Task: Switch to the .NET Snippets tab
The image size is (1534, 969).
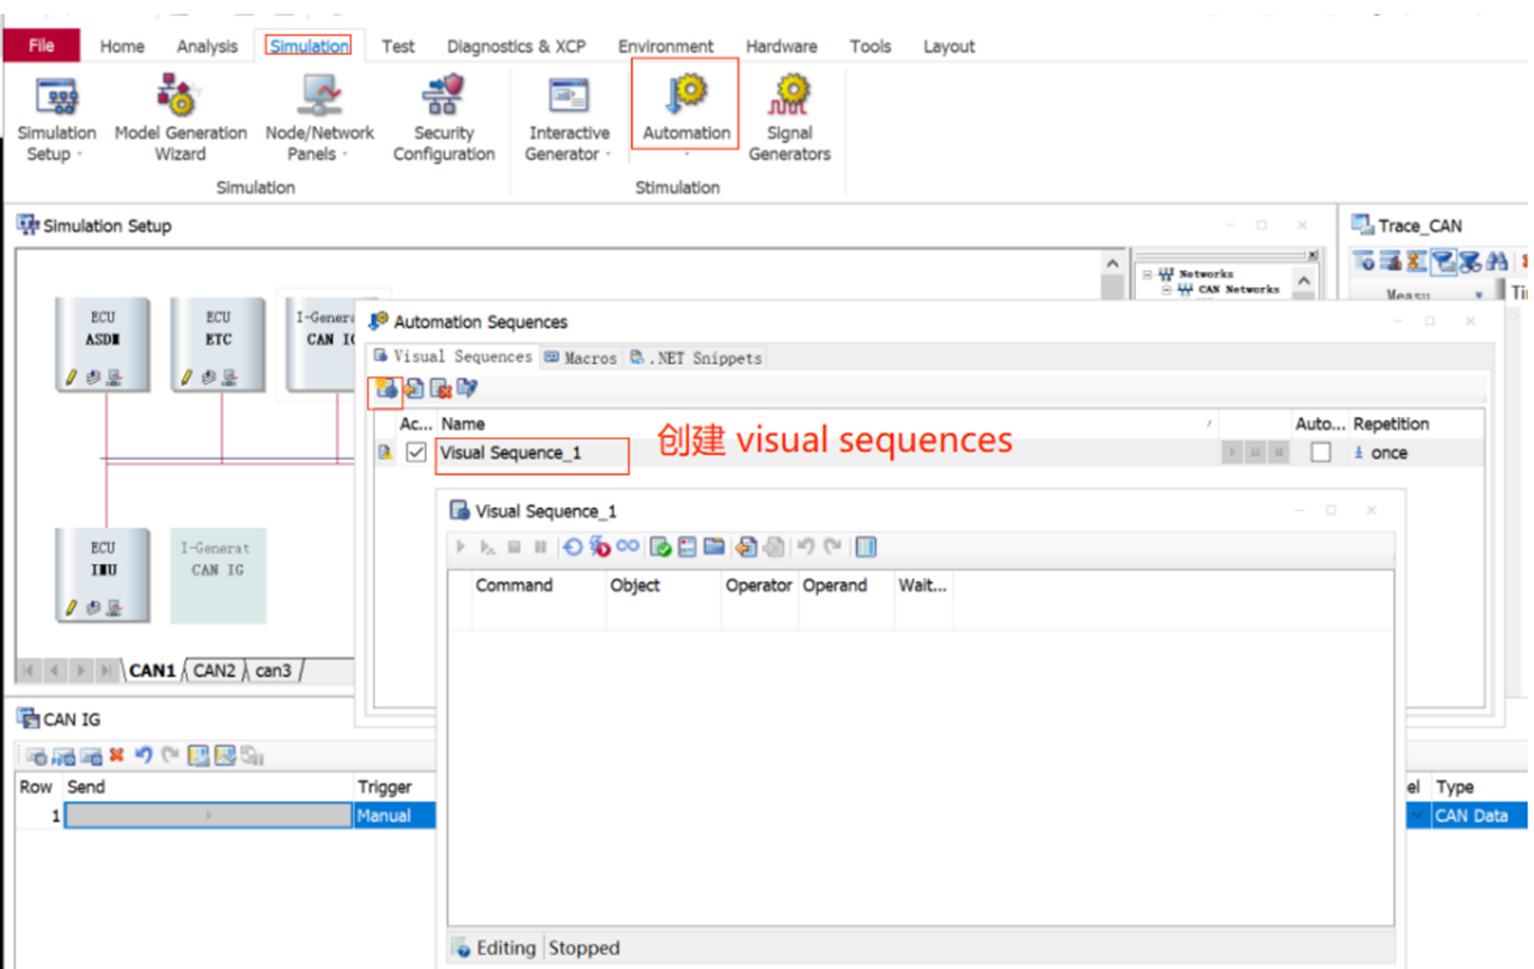Action: tap(696, 358)
